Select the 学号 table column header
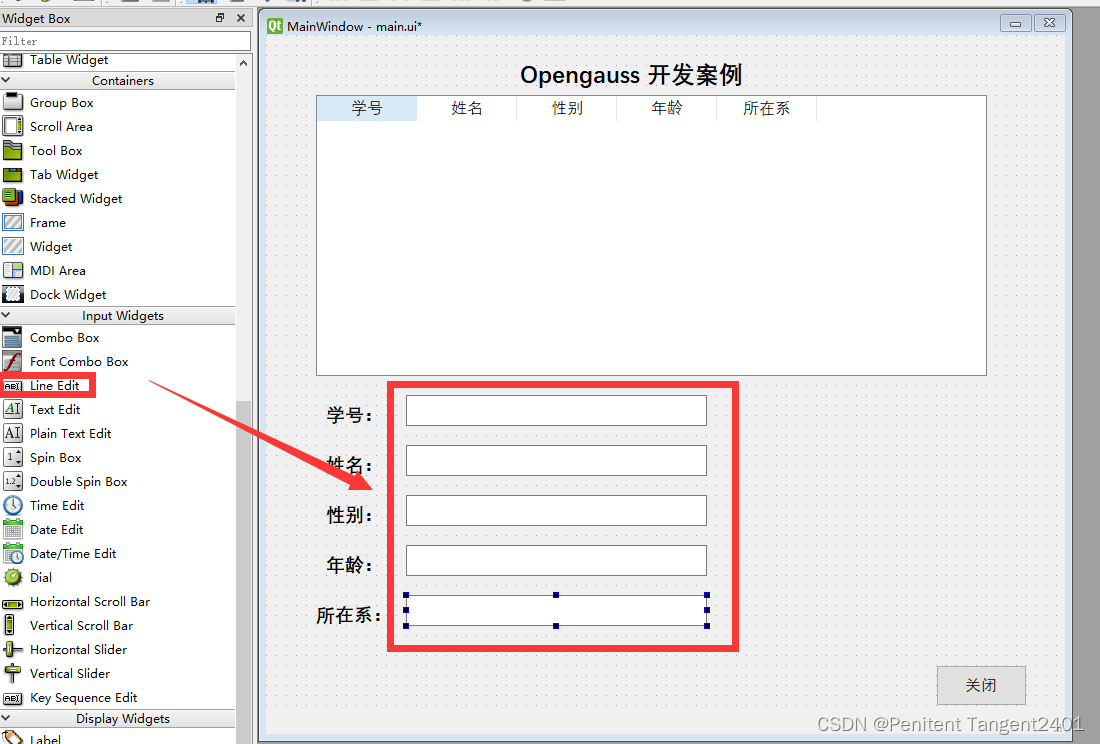 click(x=367, y=108)
